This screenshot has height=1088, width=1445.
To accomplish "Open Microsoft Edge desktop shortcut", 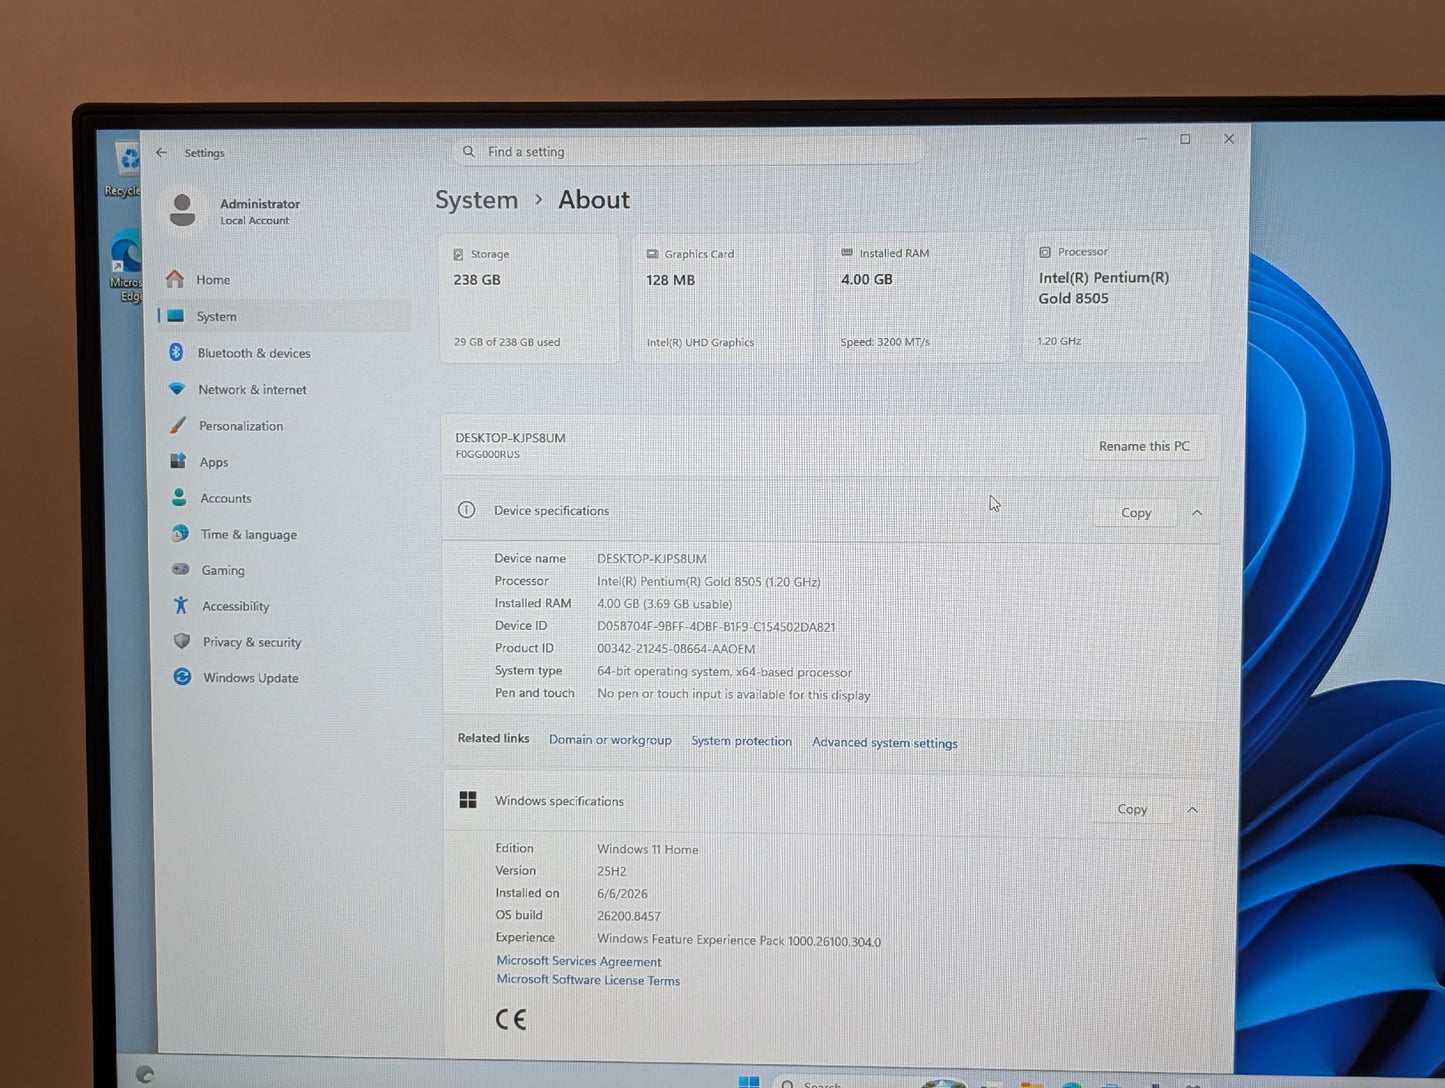I will pyautogui.click(x=126, y=266).
